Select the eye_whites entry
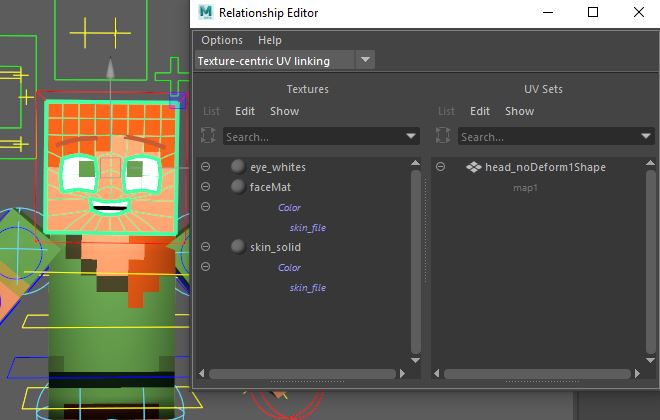Image resolution: width=660 pixels, height=420 pixels. coord(278,167)
